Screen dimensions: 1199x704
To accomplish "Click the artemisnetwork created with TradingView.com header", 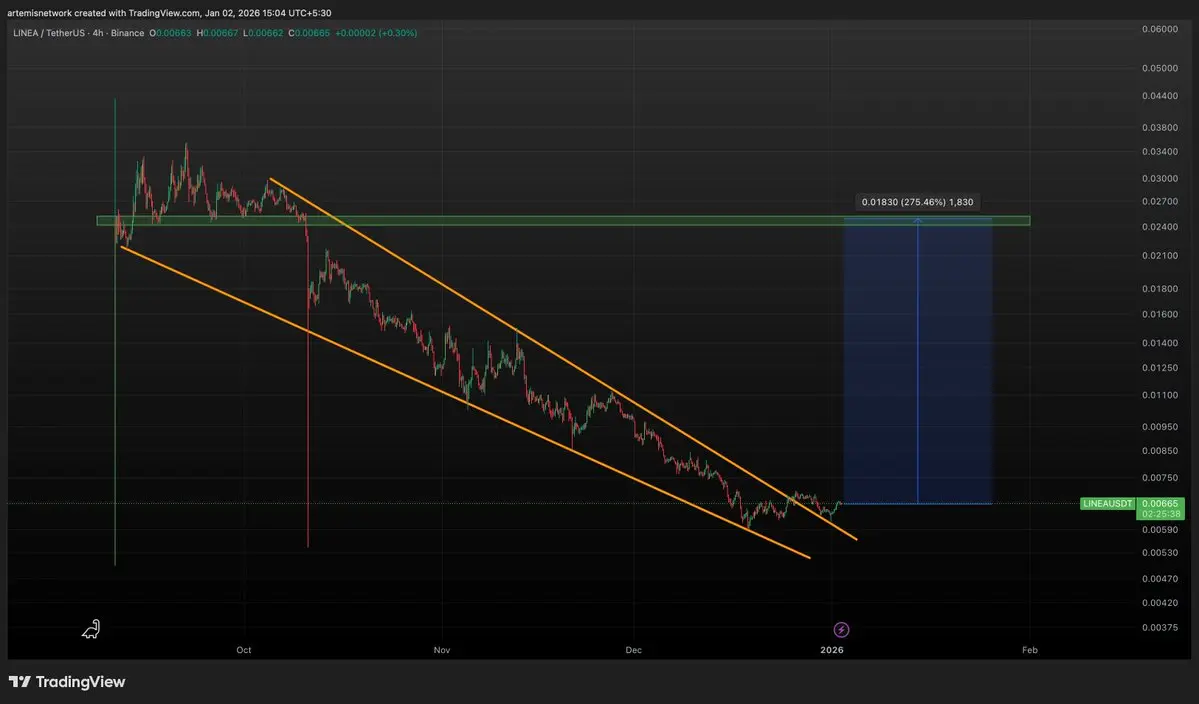I will point(169,13).
